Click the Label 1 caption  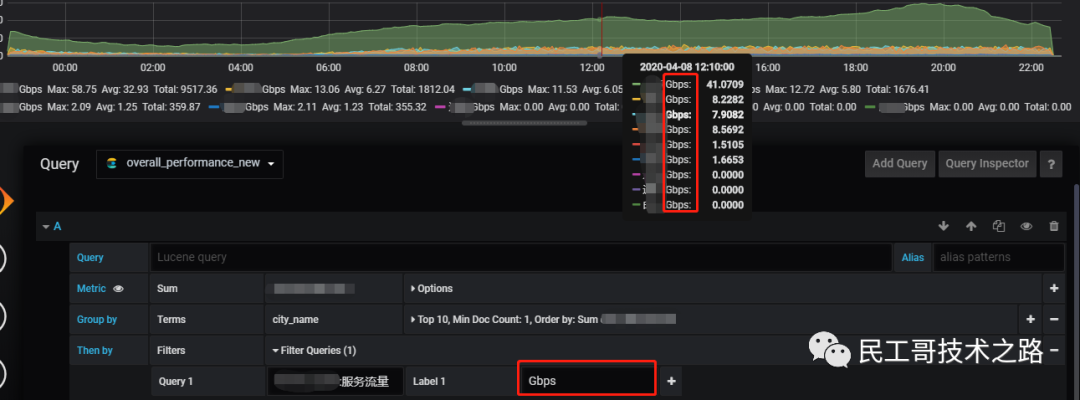click(429, 381)
